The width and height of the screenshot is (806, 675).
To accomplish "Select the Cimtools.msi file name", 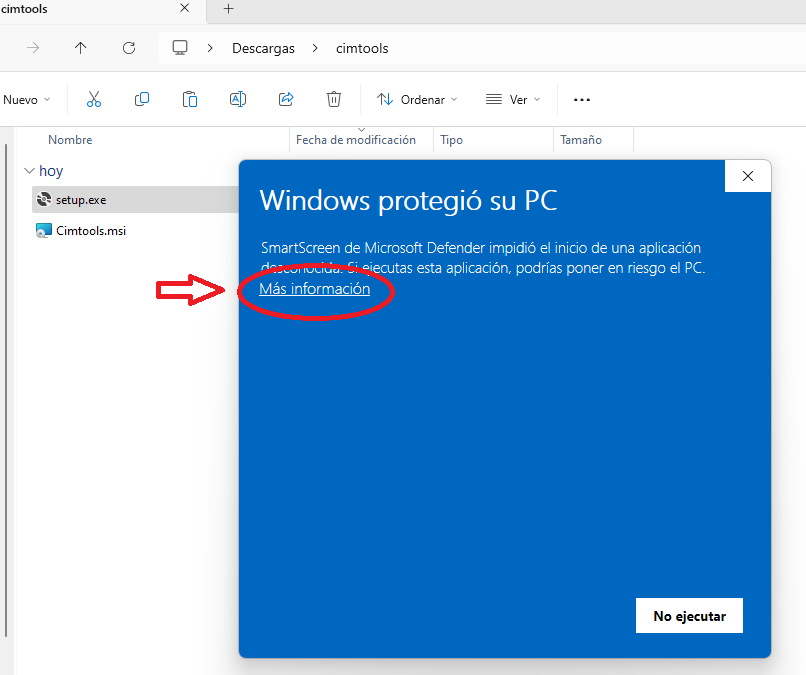I will (91, 231).
